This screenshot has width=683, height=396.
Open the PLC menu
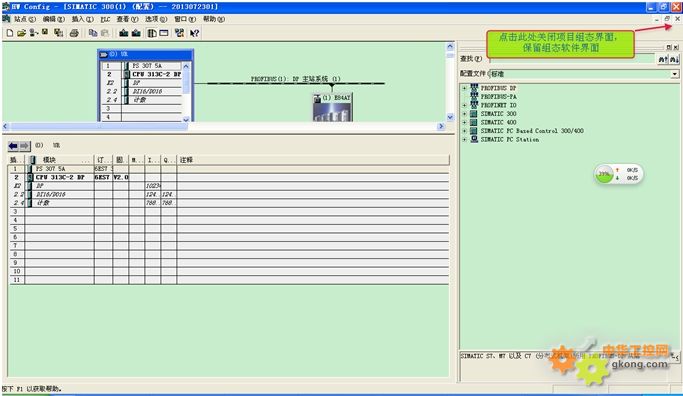[x=105, y=19]
